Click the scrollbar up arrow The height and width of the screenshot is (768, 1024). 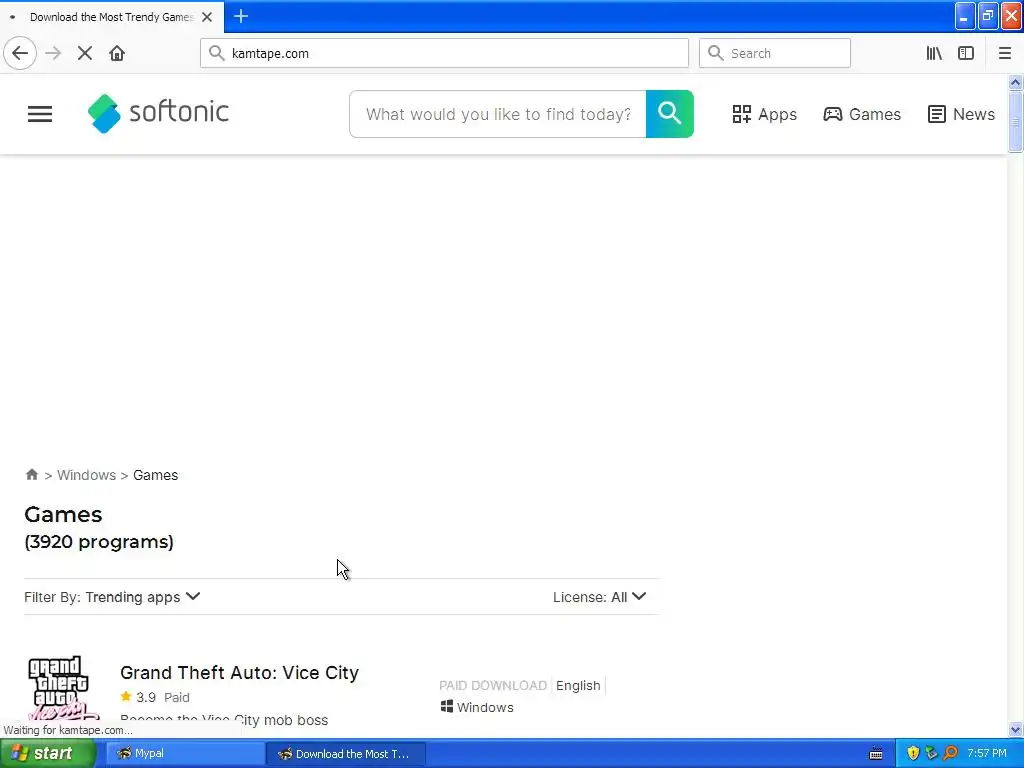click(x=1015, y=82)
